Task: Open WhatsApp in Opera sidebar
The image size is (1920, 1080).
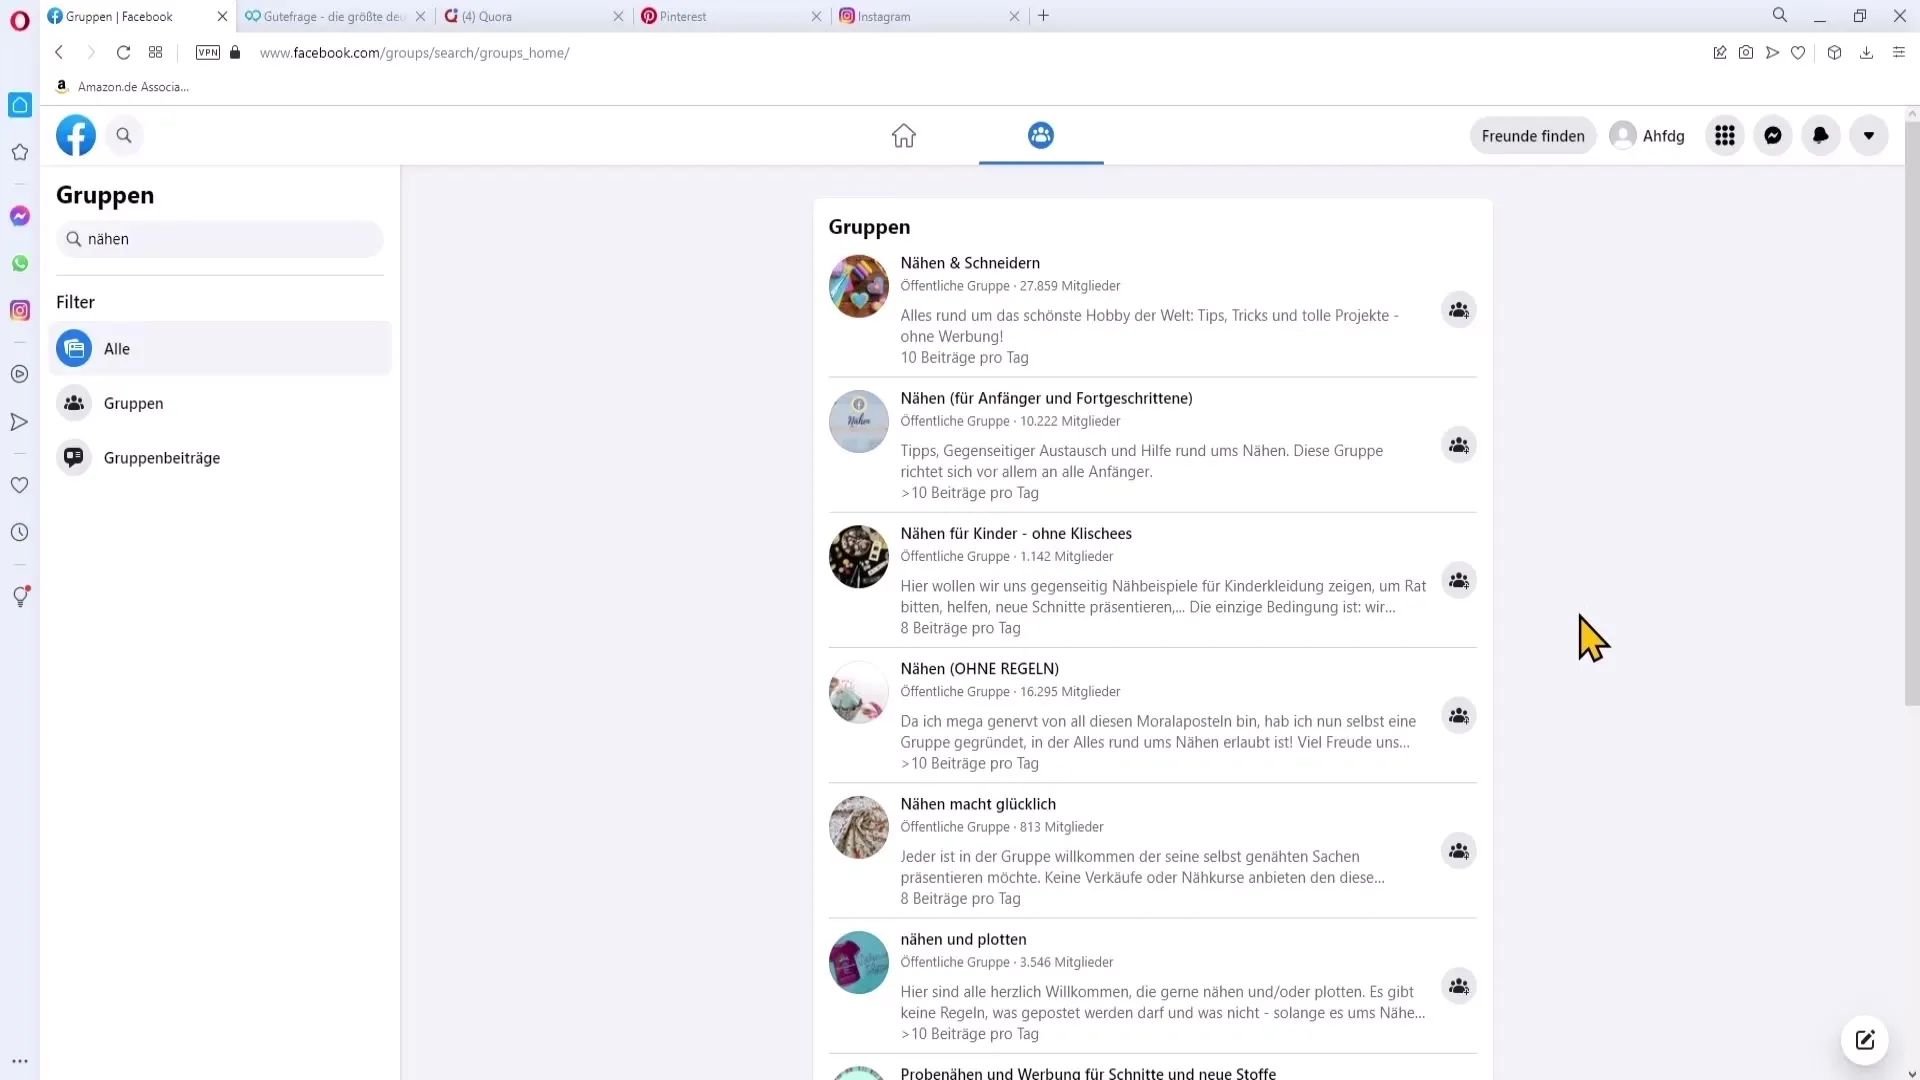Action: click(x=20, y=264)
